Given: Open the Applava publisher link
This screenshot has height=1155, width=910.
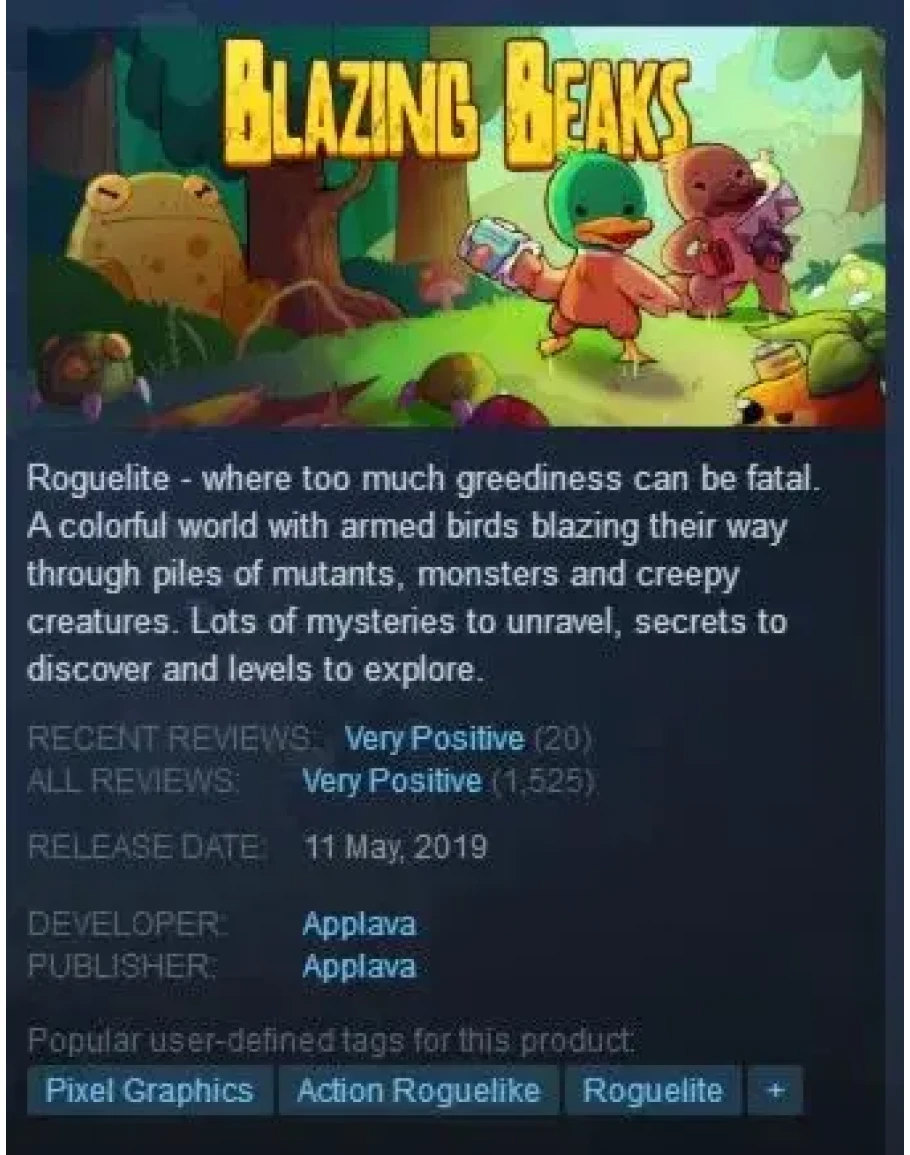Looking at the screenshot, I should click(359, 966).
